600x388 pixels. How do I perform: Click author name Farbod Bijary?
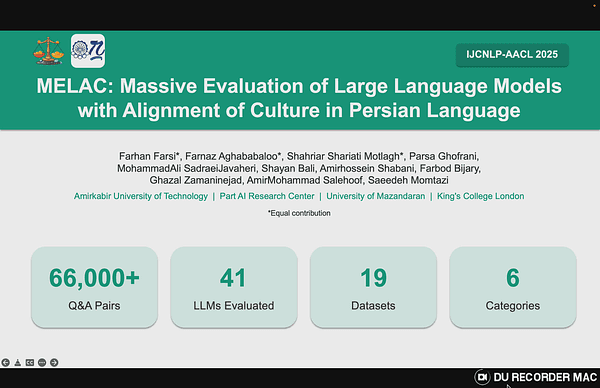click(x=449, y=168)
